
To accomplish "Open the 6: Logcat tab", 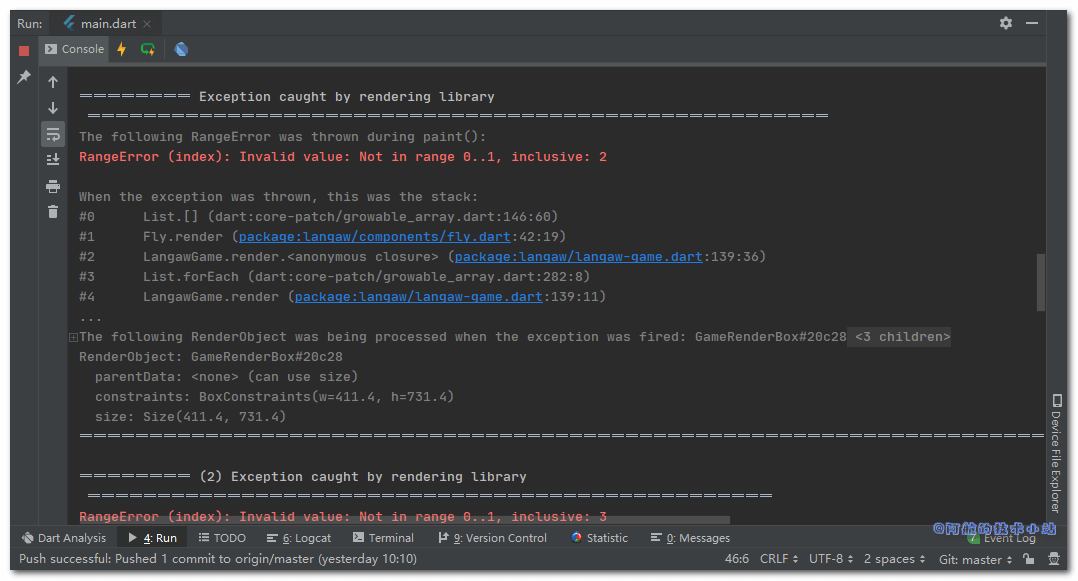I will pyautogui.click(x=299, y=538).
